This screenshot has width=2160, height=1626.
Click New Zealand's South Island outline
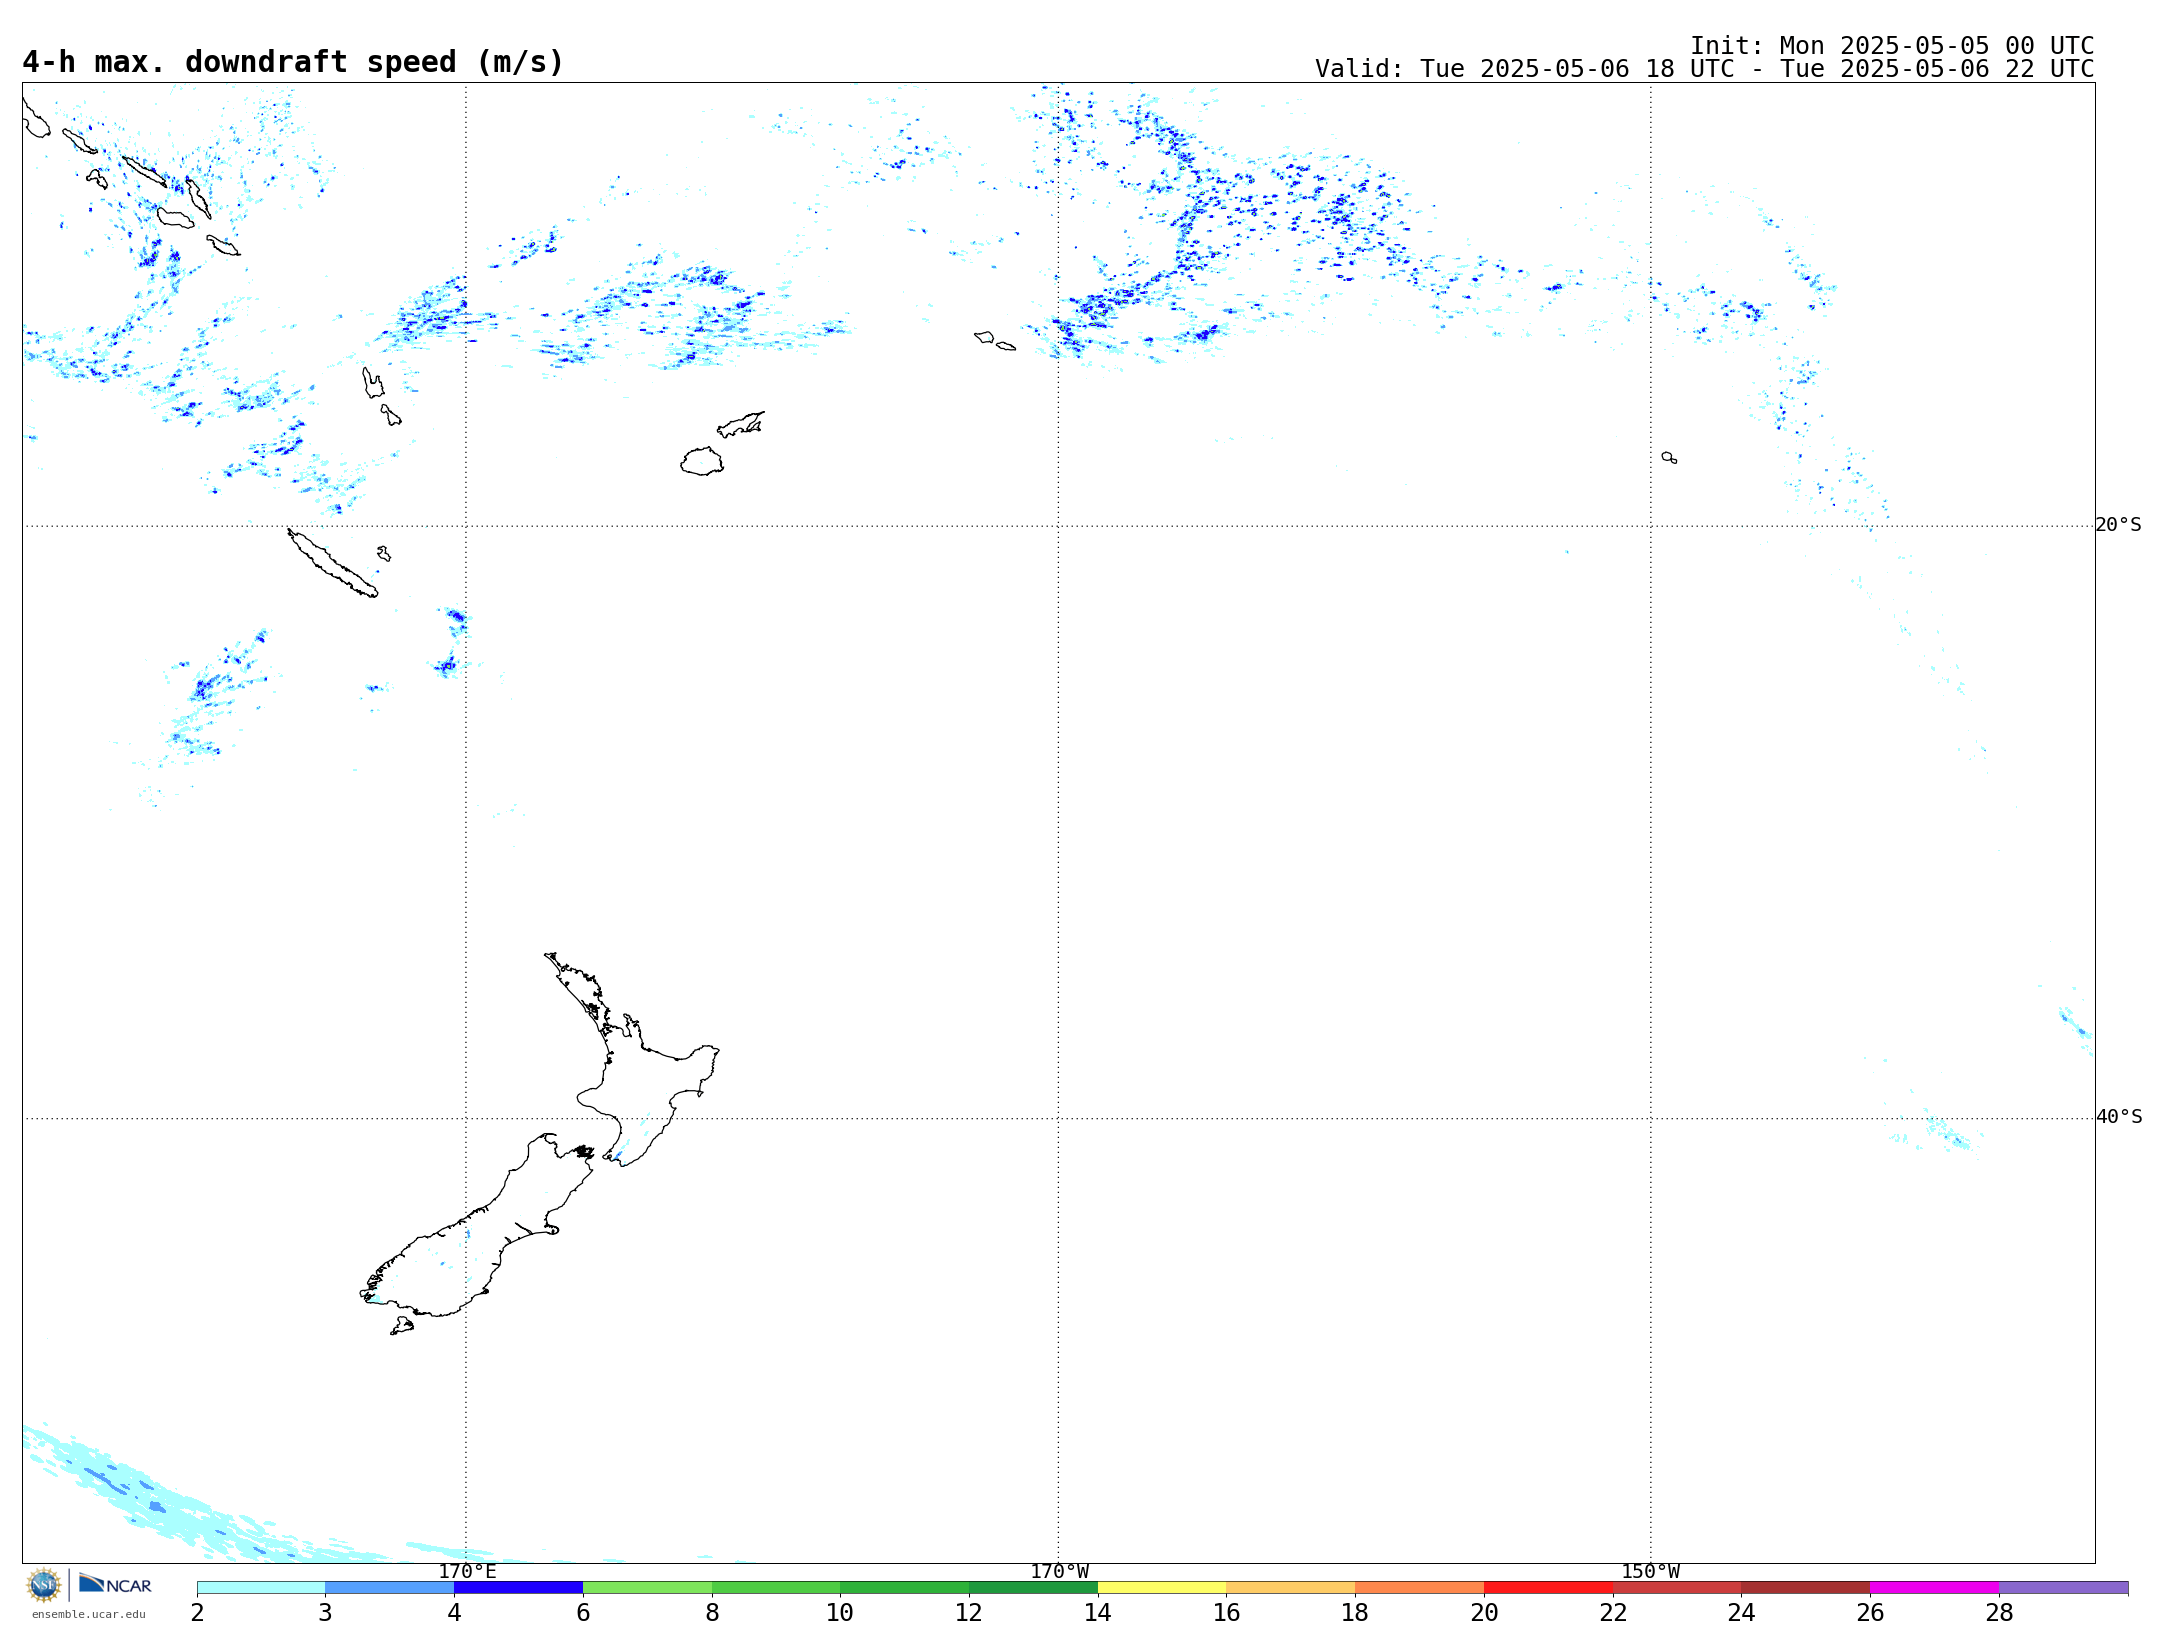point(470,1240)
